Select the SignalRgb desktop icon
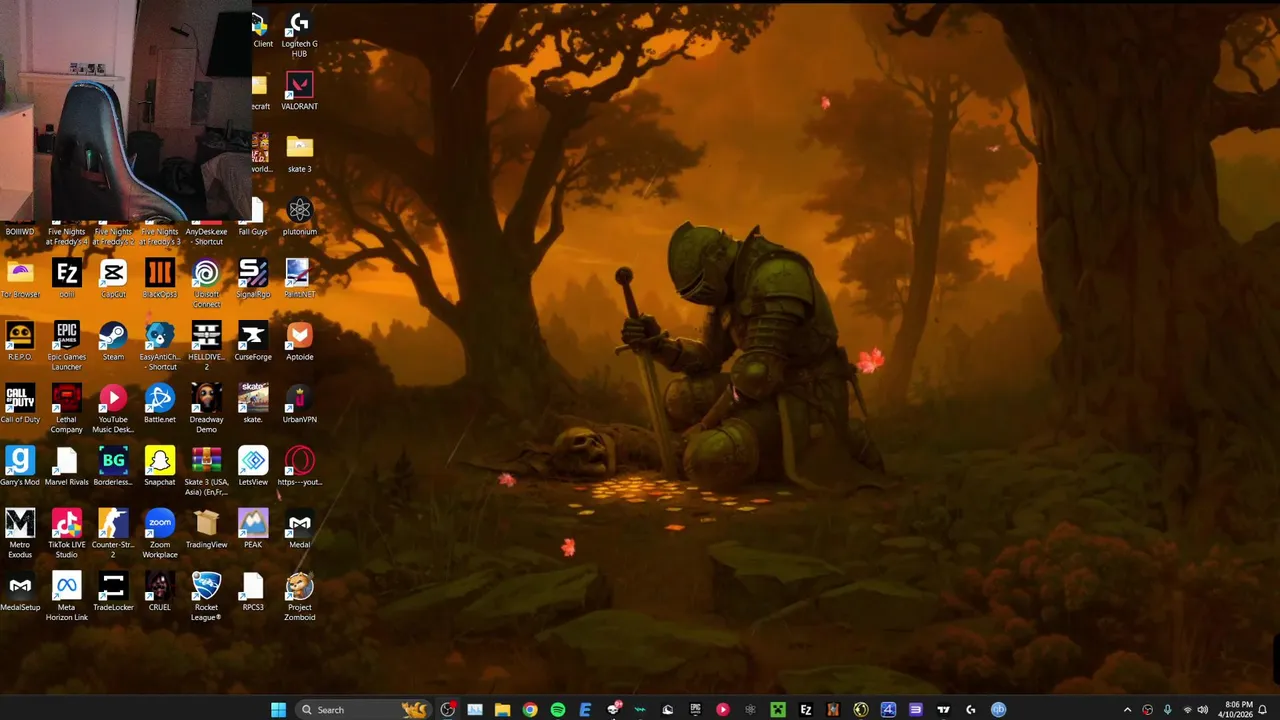This screenshot has height=720, width=1280. point(253,279)
